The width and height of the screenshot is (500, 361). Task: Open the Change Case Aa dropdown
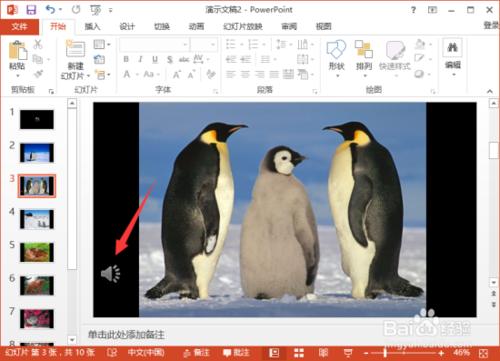151,74
